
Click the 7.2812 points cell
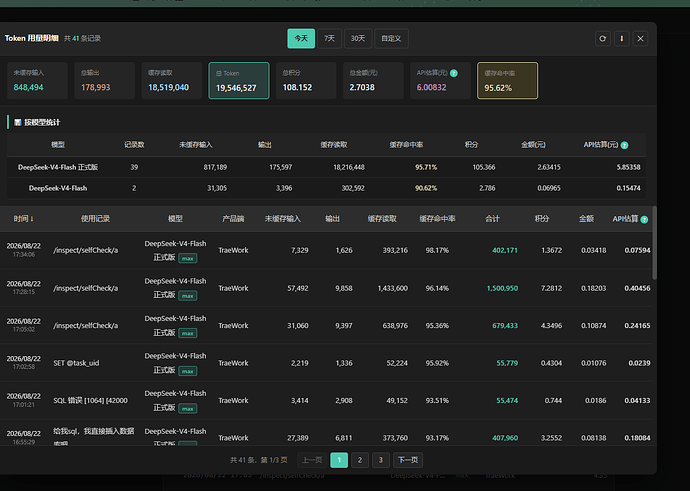(x=551, y=288)
